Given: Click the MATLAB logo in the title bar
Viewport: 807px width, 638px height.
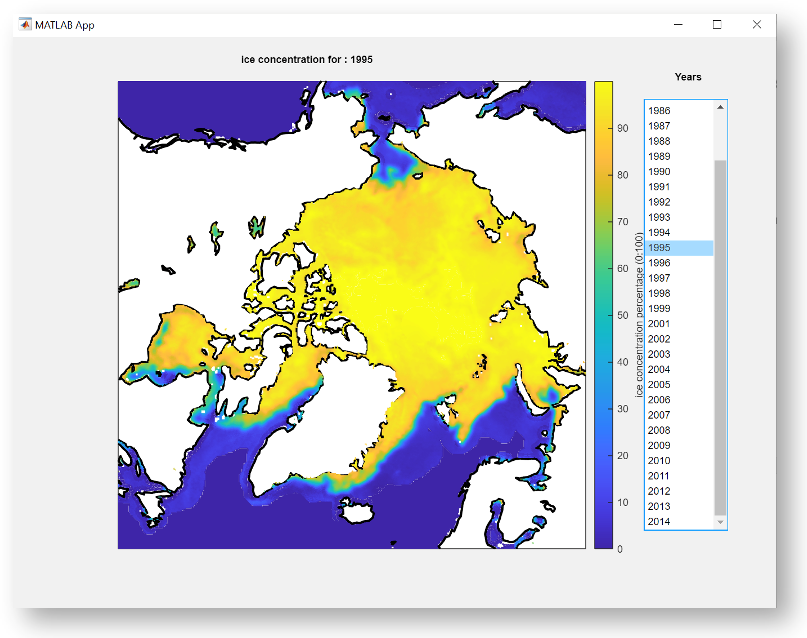Looking at the screenshot, I should [25, 24].
